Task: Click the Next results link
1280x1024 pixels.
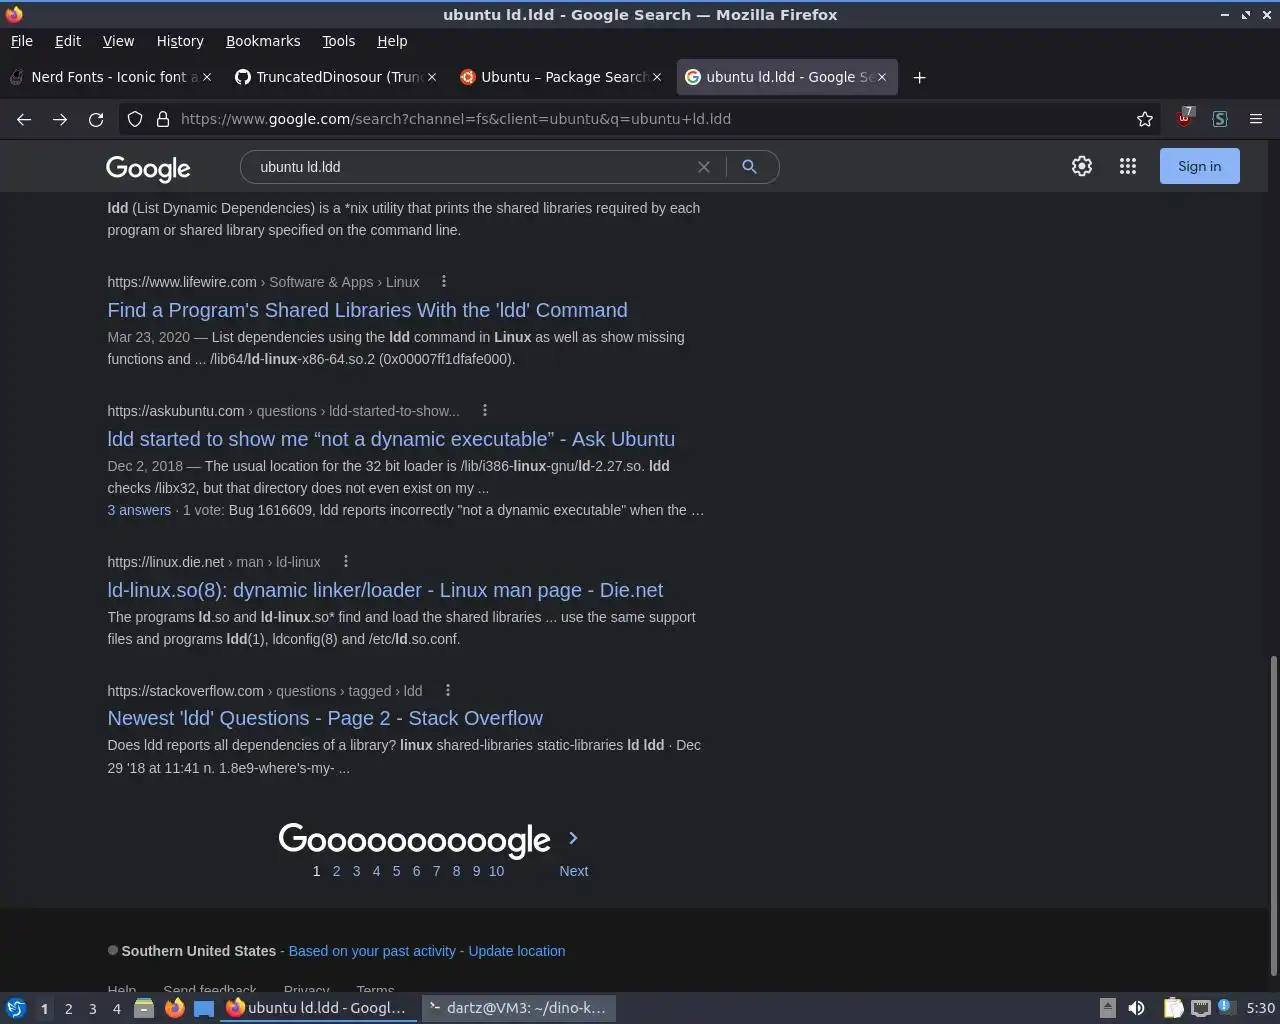Action: coord(574,871)
